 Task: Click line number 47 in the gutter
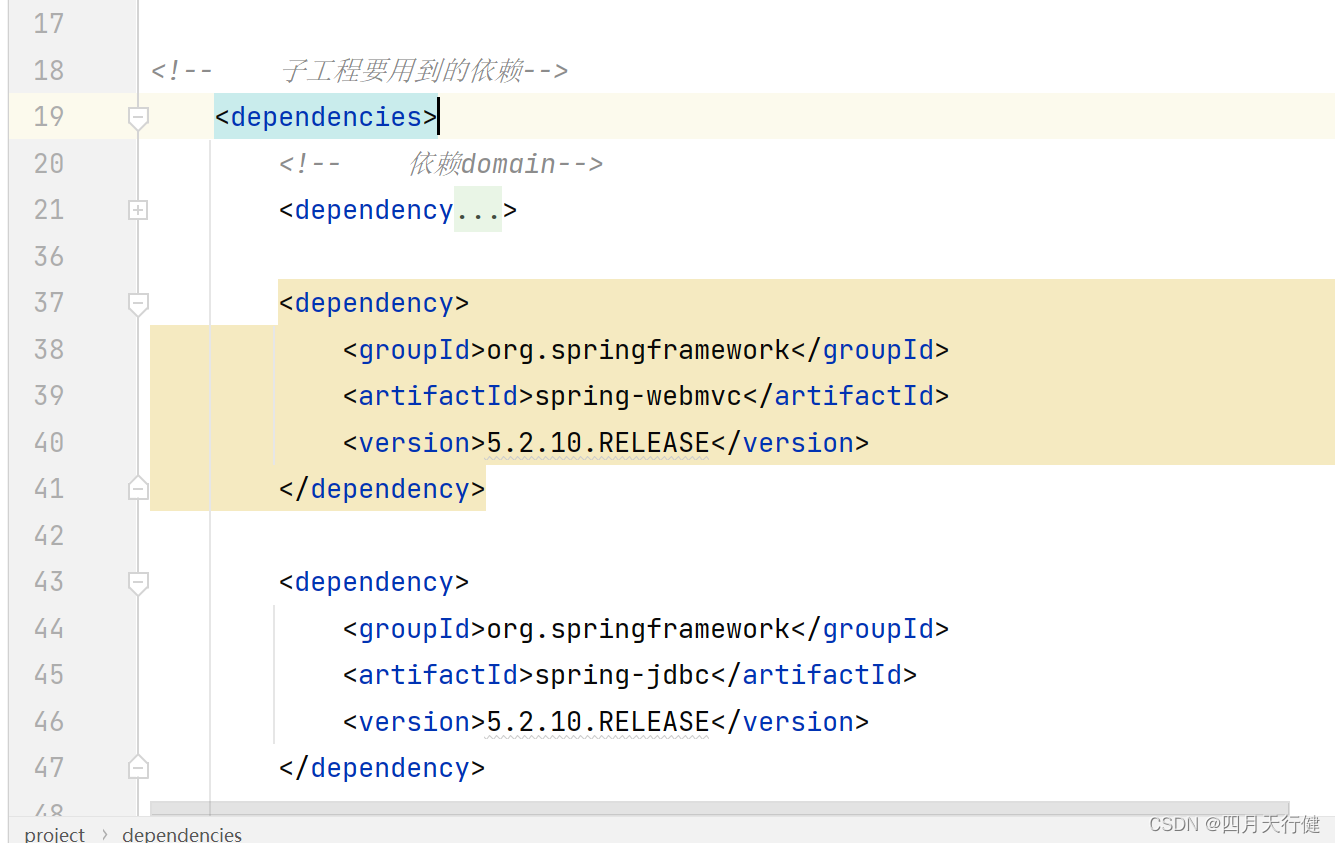click(49, 768)
